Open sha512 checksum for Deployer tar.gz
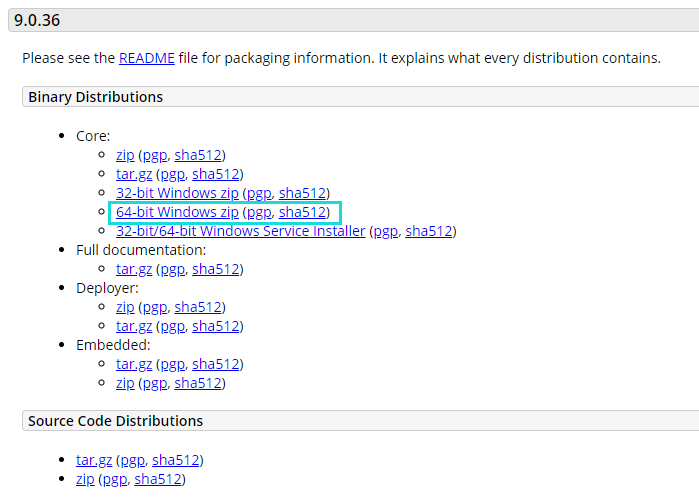This screenshot has width=699, height=499. [x=216, y=326]
